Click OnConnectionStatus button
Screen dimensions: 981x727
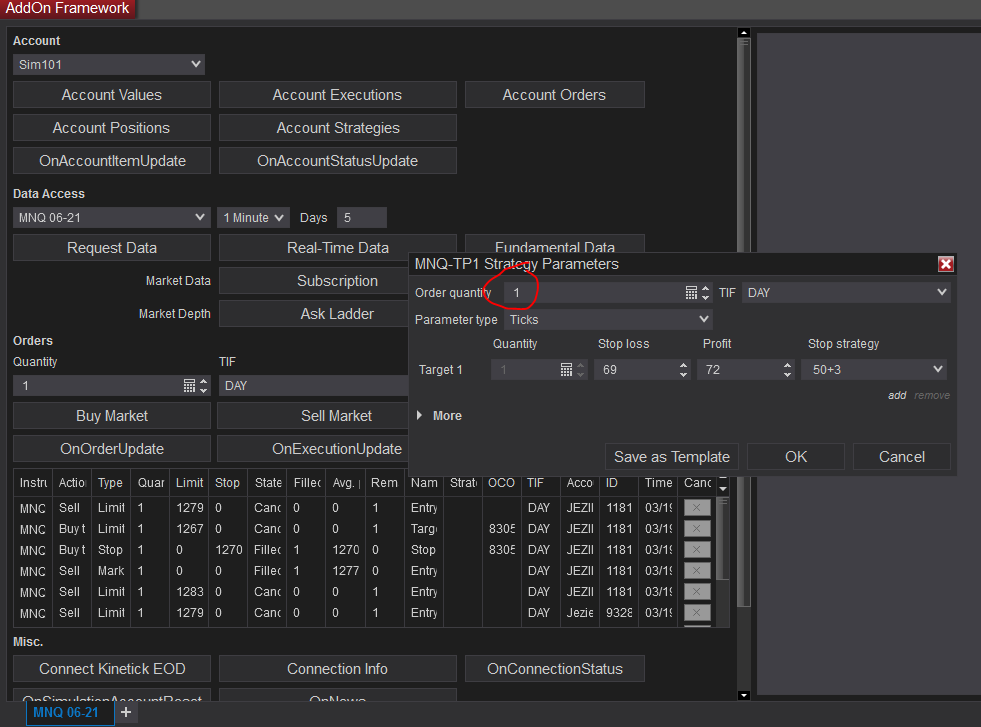554,669
